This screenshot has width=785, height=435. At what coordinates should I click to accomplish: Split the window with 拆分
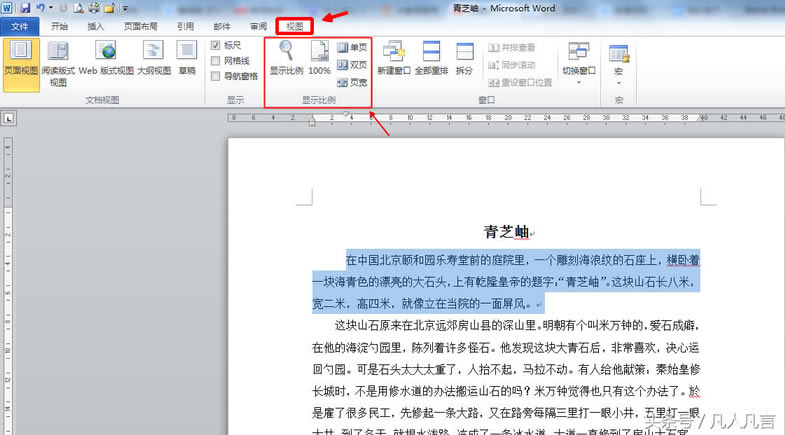[464, 58]
